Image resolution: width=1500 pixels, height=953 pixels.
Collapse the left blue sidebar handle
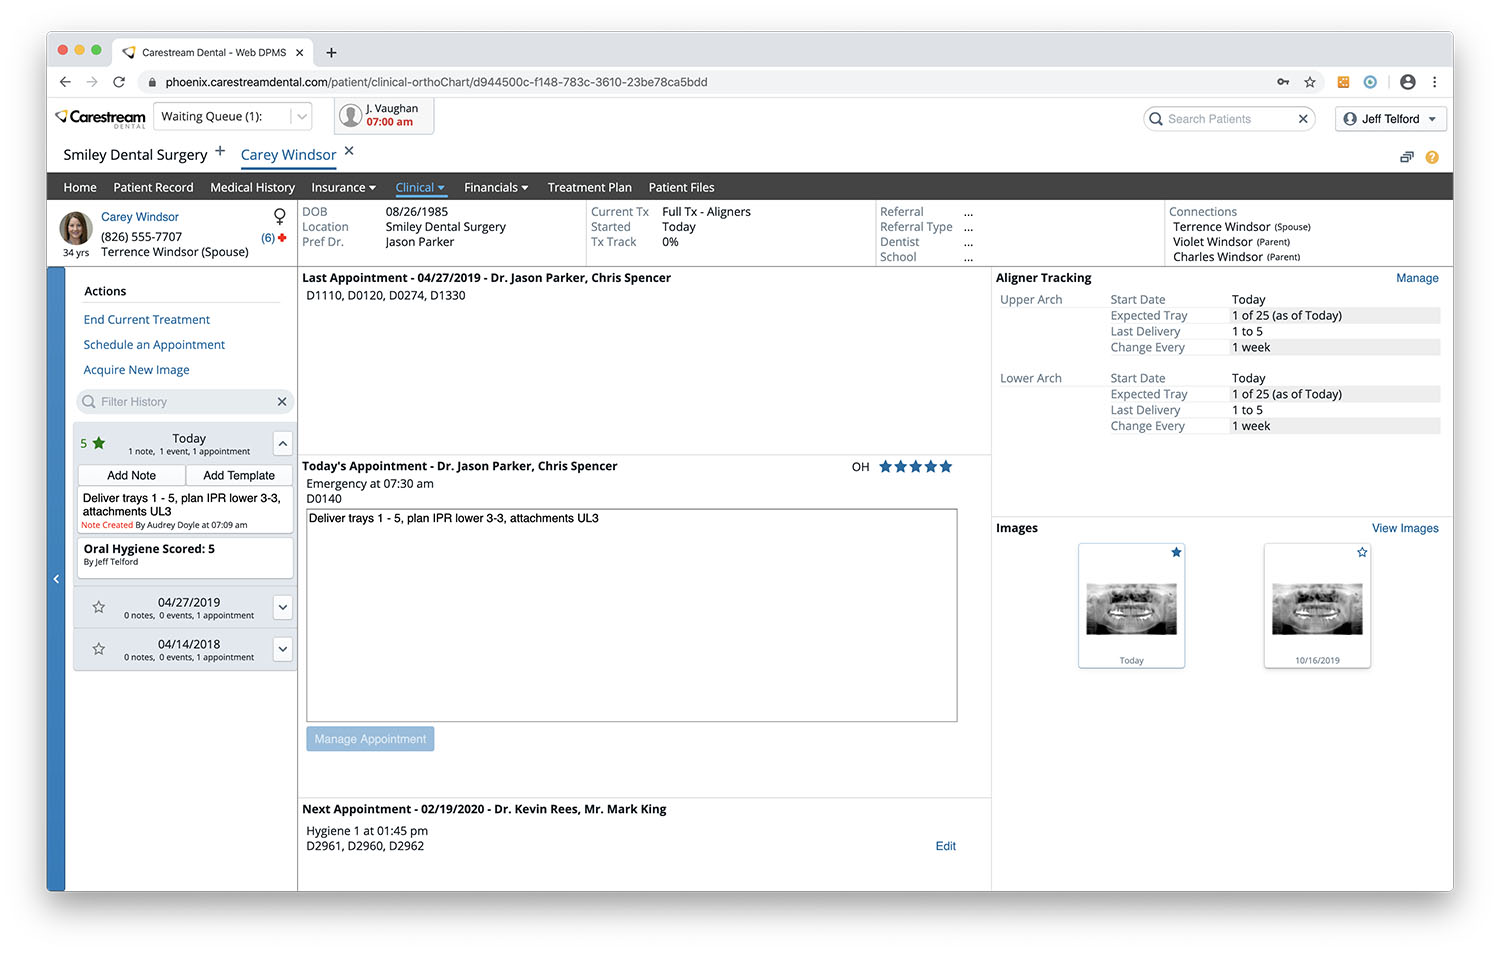(56, 579)
